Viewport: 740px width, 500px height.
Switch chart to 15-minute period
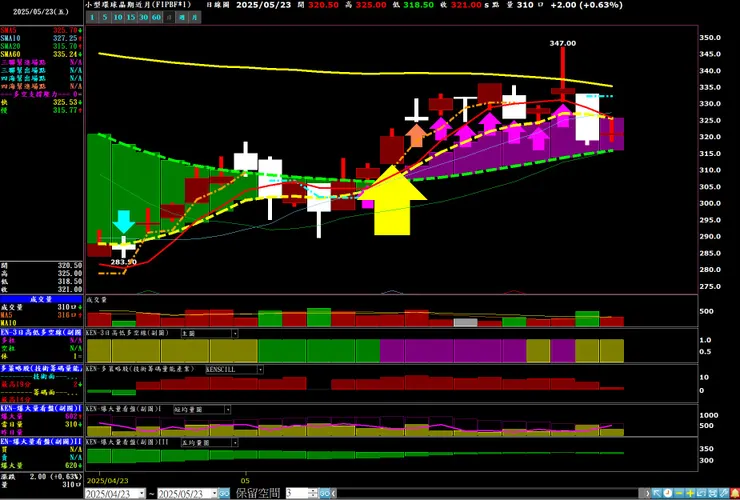point(131,17)
